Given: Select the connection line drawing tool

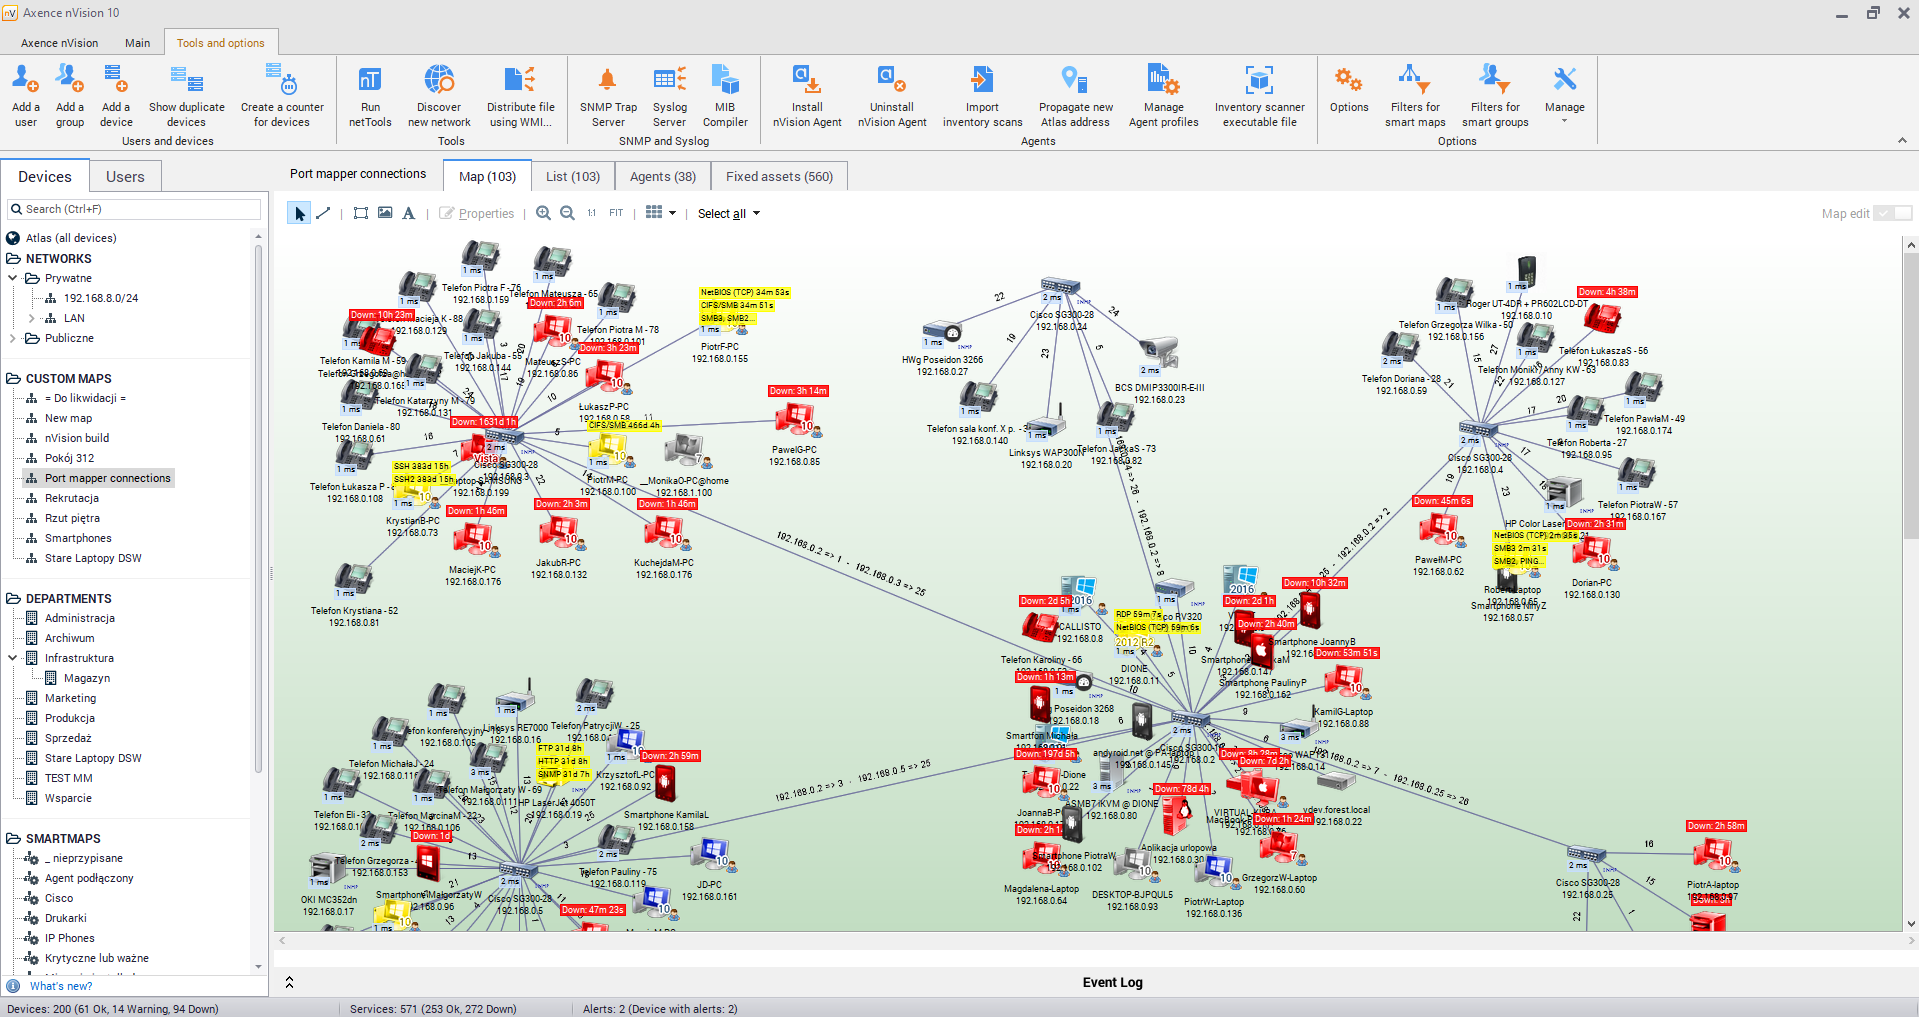Looking at the screenshot, I should [323, 213].
